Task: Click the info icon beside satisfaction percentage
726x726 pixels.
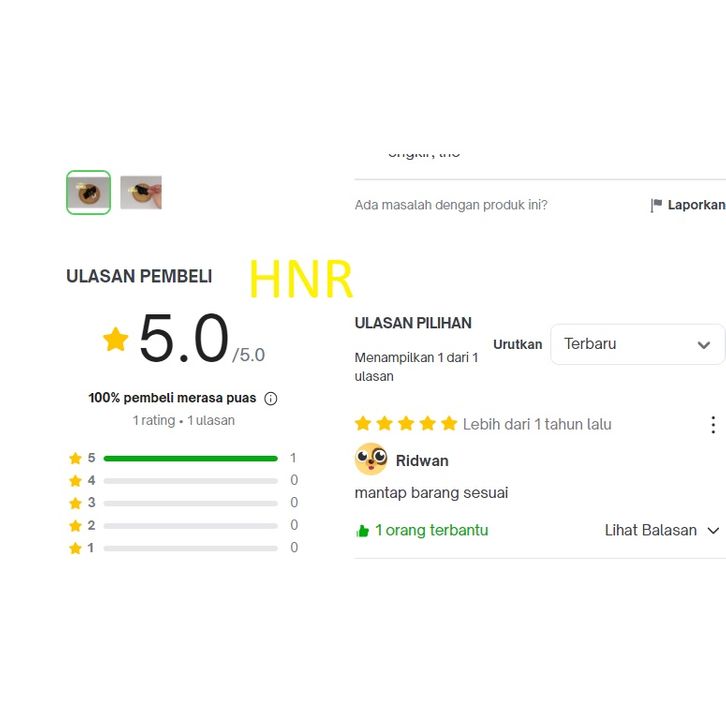Action: click(271, 398)
